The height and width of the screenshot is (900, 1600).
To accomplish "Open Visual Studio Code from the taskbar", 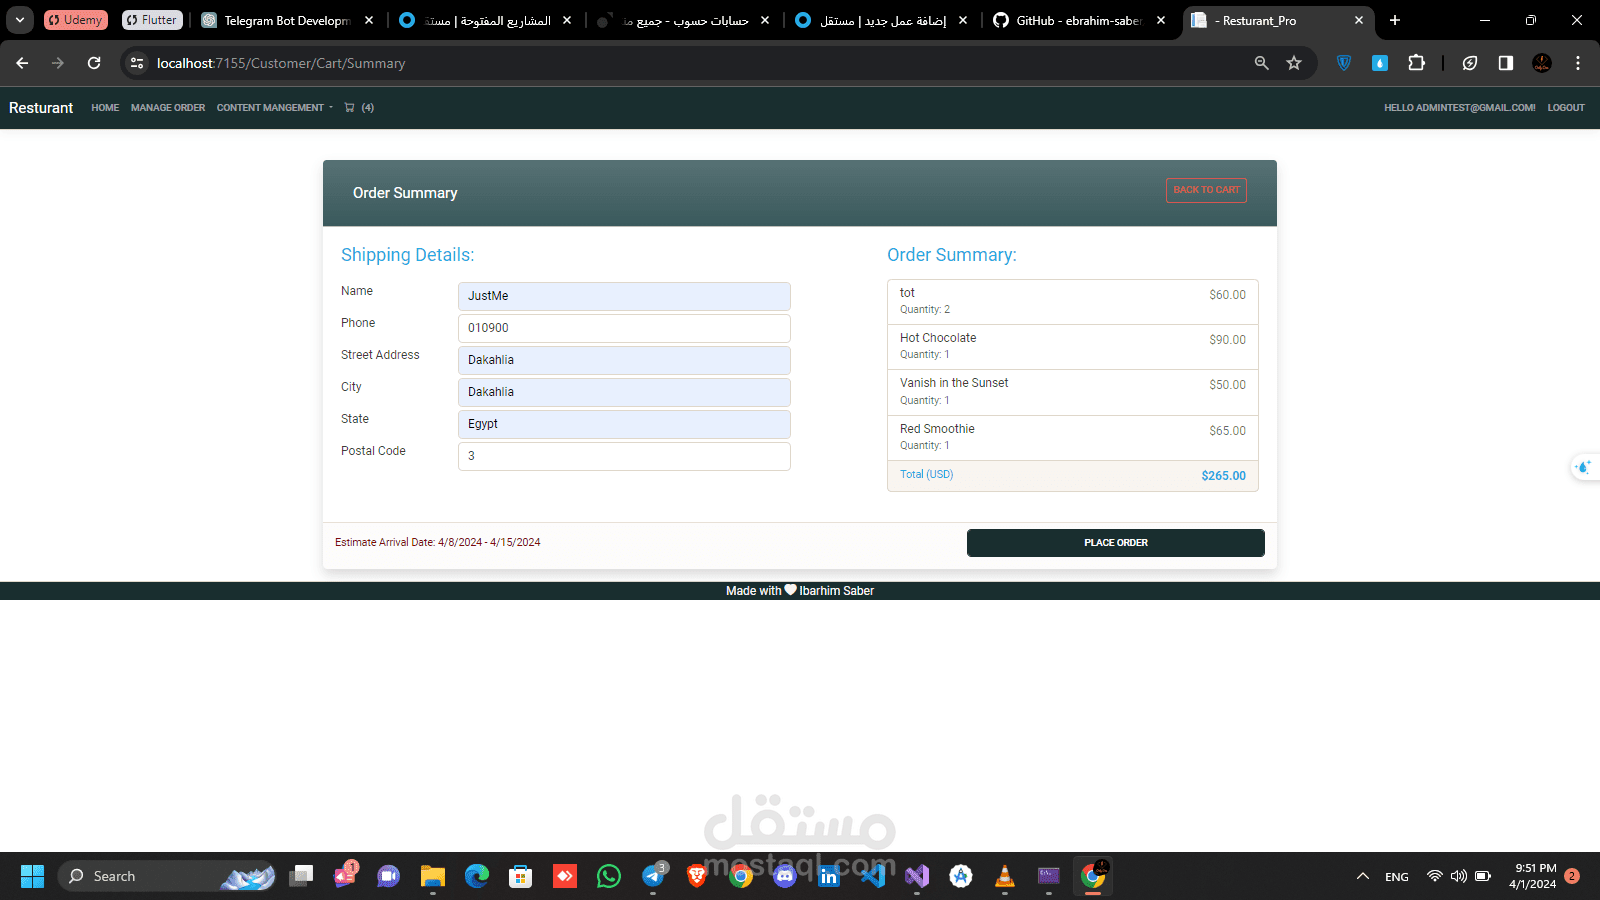I will pyautogui.click(x=873, y=876).
